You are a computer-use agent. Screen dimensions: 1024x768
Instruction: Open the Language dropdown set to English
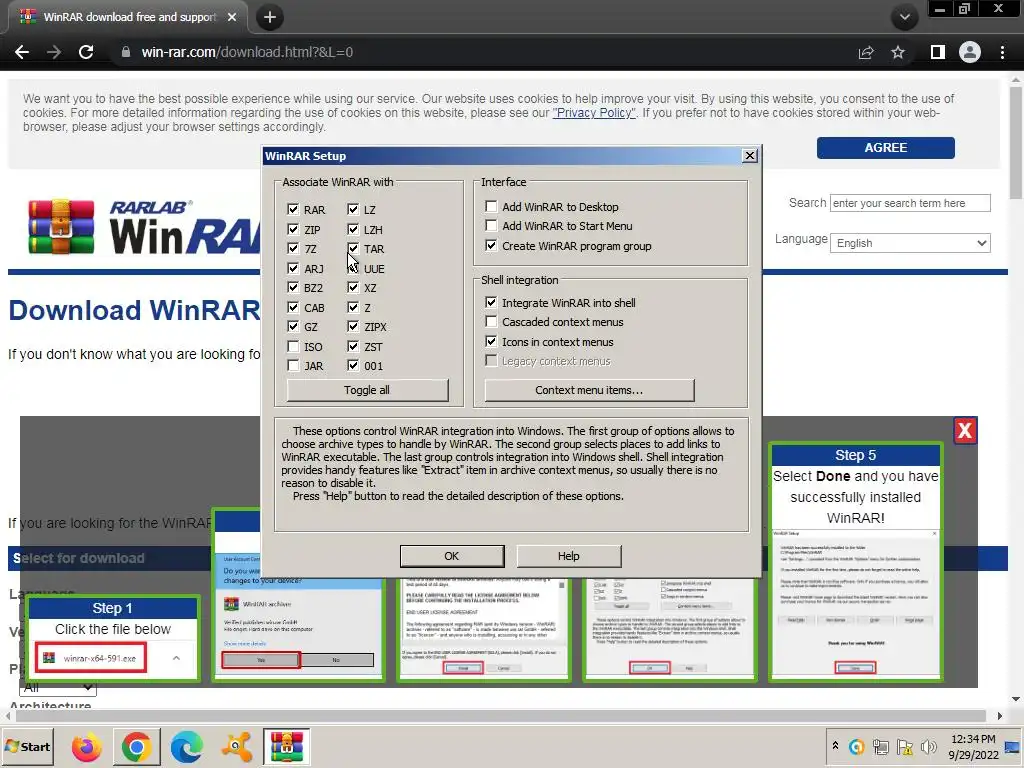click(910, 243)
